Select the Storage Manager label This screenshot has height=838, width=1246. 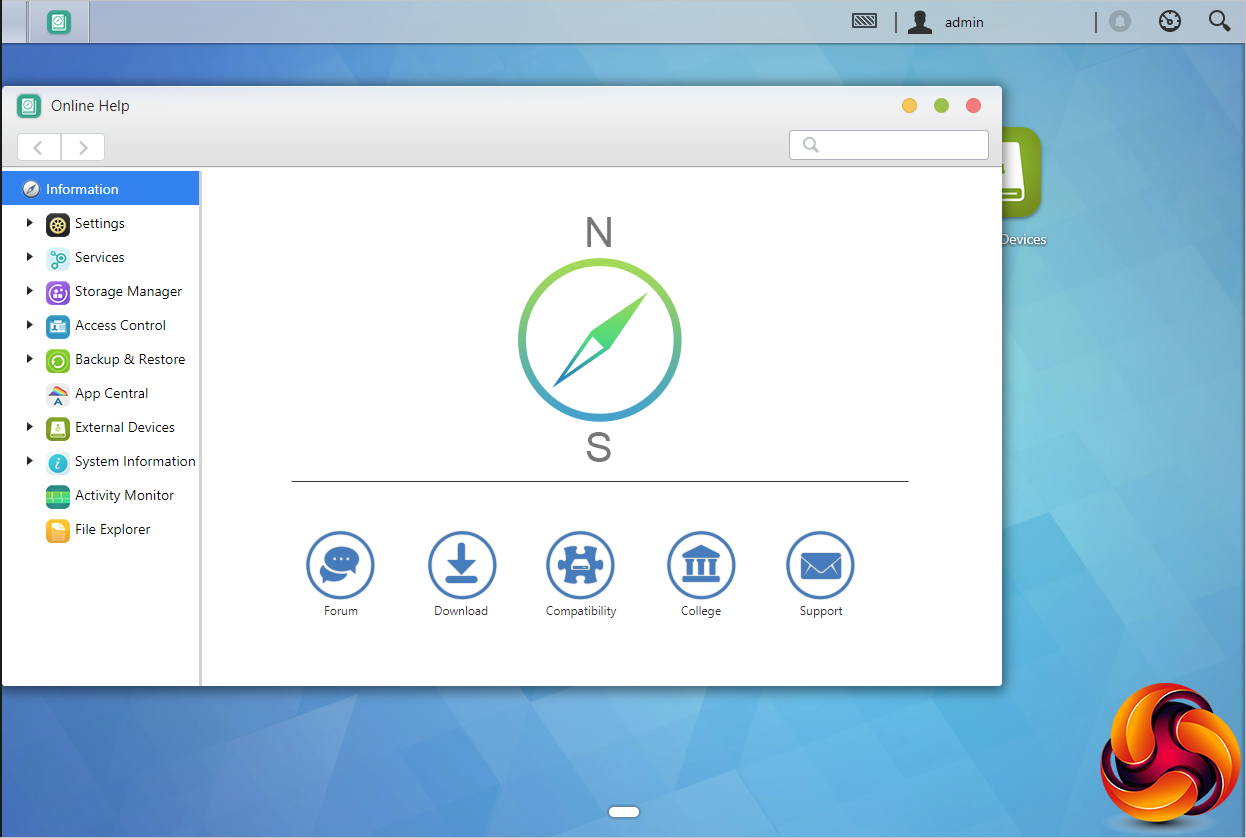pos(128,292)
